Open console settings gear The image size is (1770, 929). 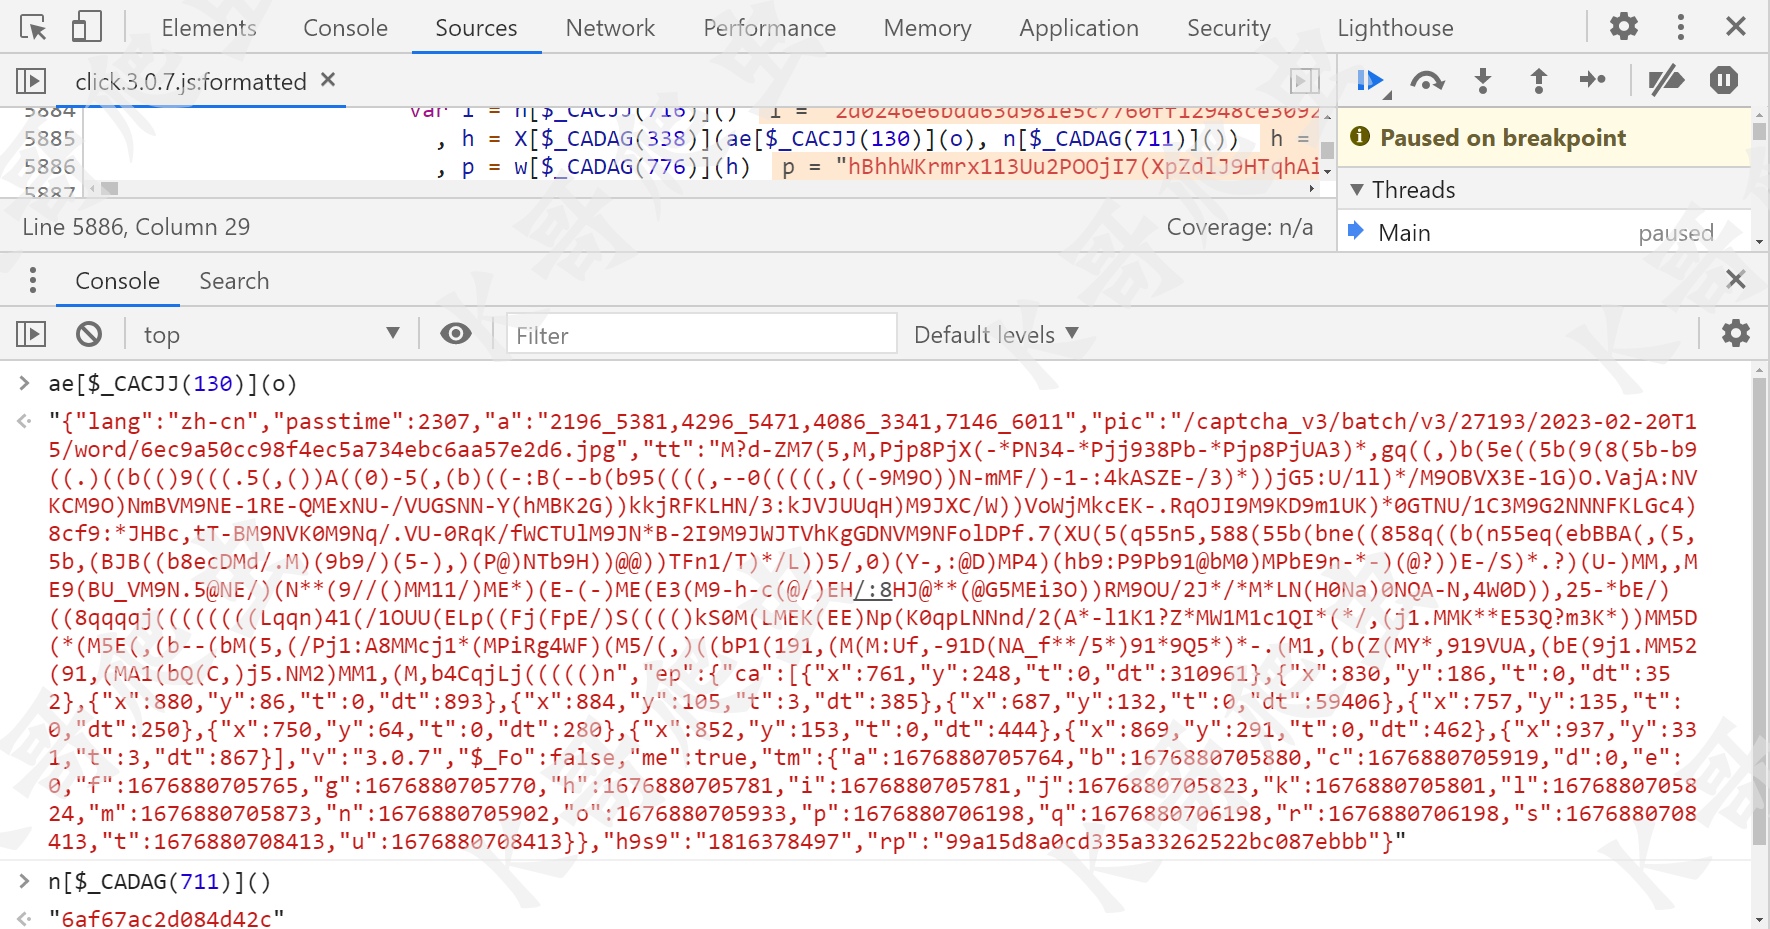[1736, 333]
